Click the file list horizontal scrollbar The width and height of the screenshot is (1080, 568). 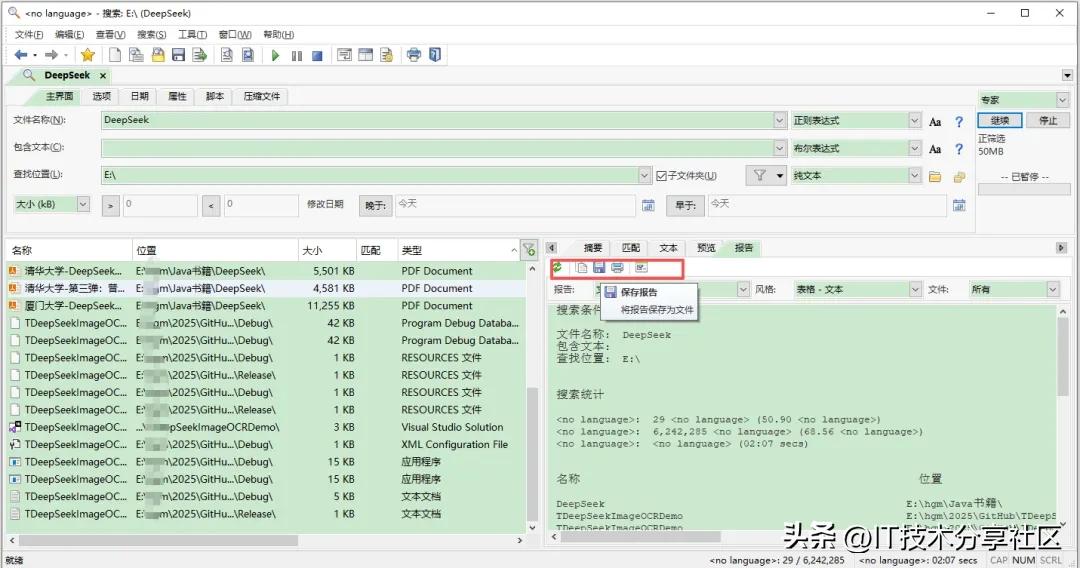265,540
